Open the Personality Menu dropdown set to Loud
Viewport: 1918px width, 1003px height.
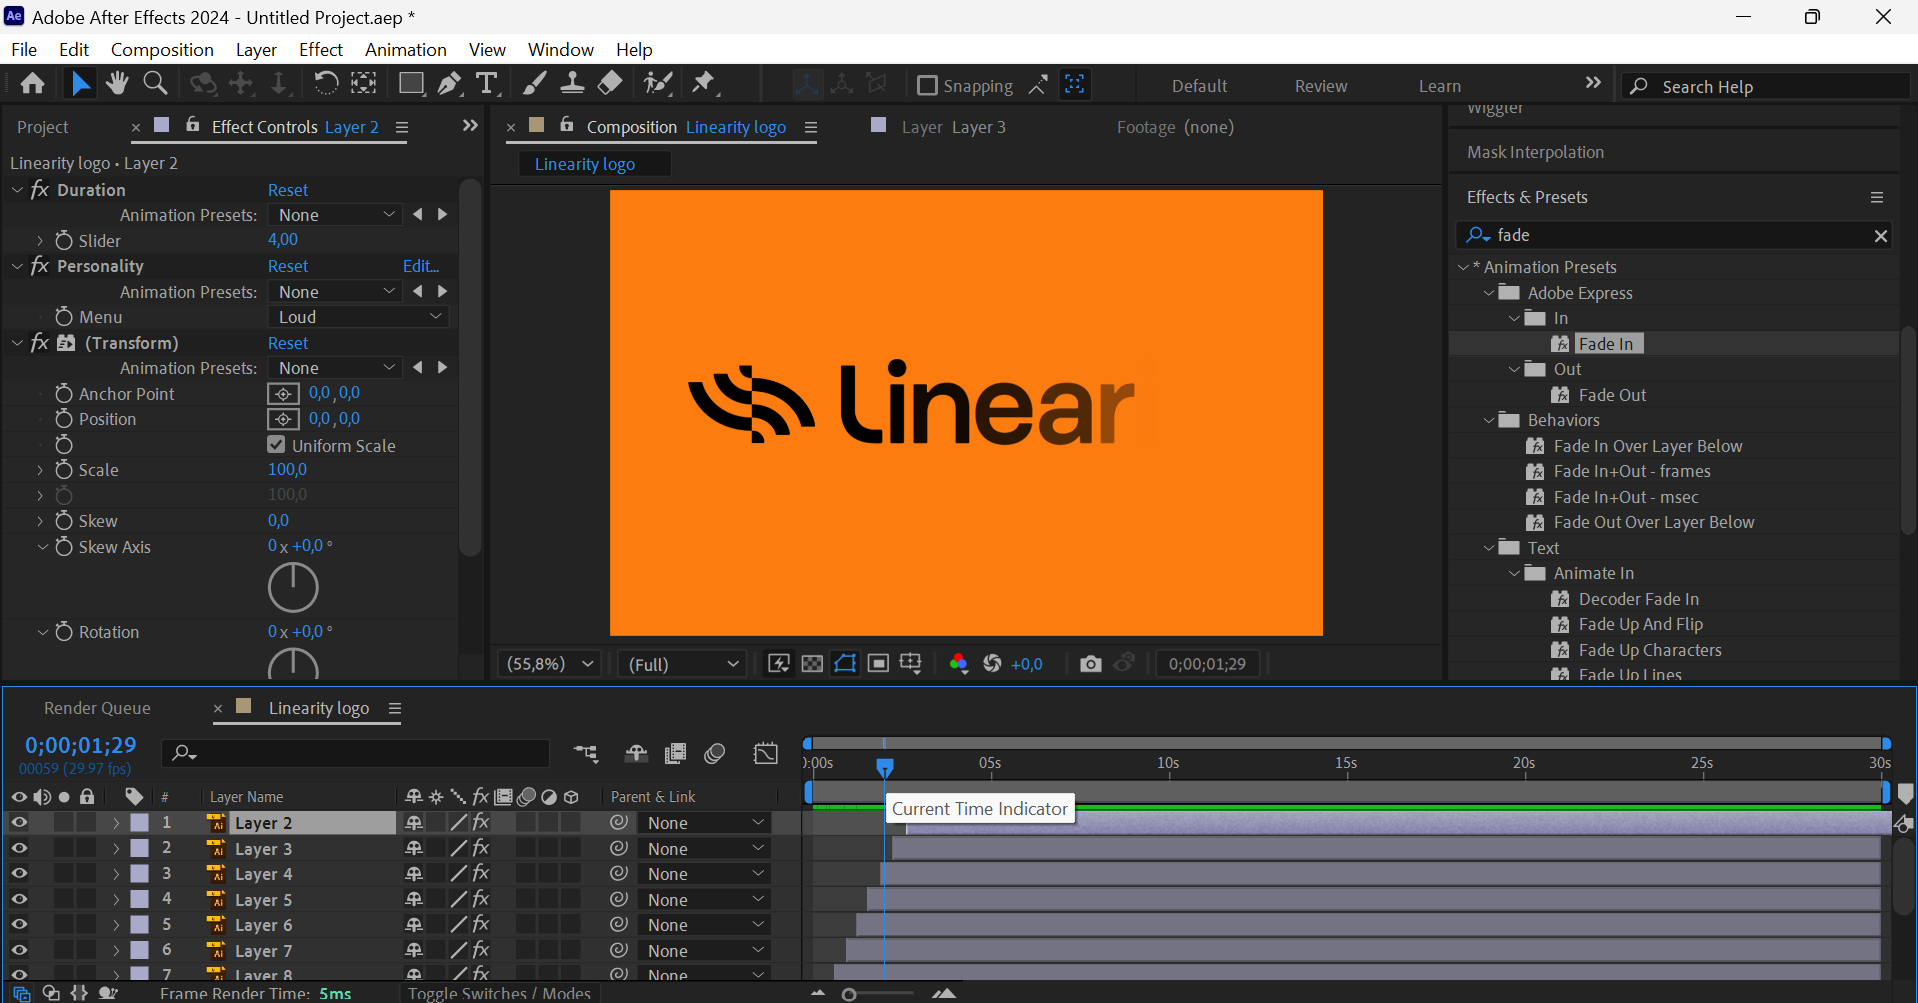click(x=358, y=317)
